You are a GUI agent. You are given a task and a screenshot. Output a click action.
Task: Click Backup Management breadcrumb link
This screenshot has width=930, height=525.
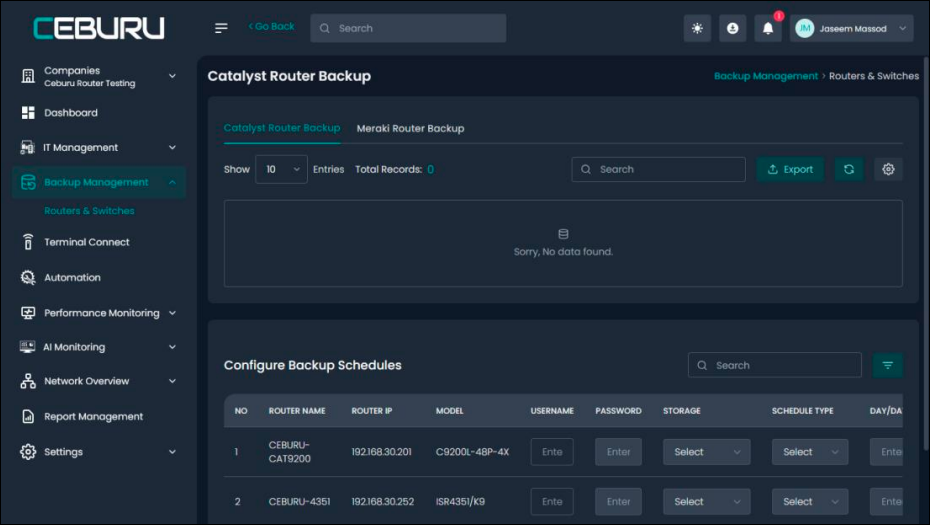pyautogui.click(x=766, y=76)
